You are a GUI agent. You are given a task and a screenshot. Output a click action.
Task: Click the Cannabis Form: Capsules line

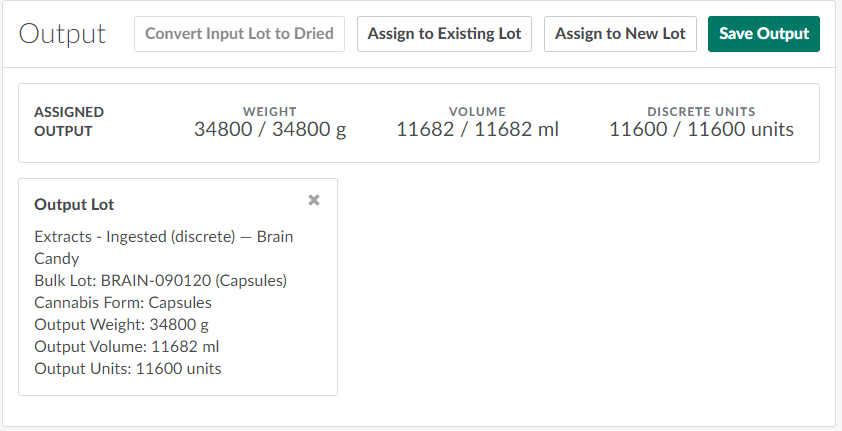tap(123, 302)
